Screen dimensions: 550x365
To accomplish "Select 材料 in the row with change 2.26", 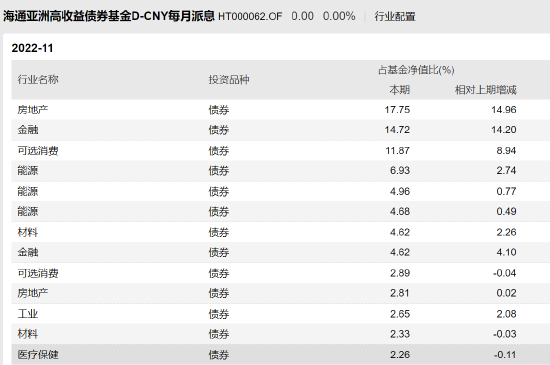I will [x=28, y=232].
